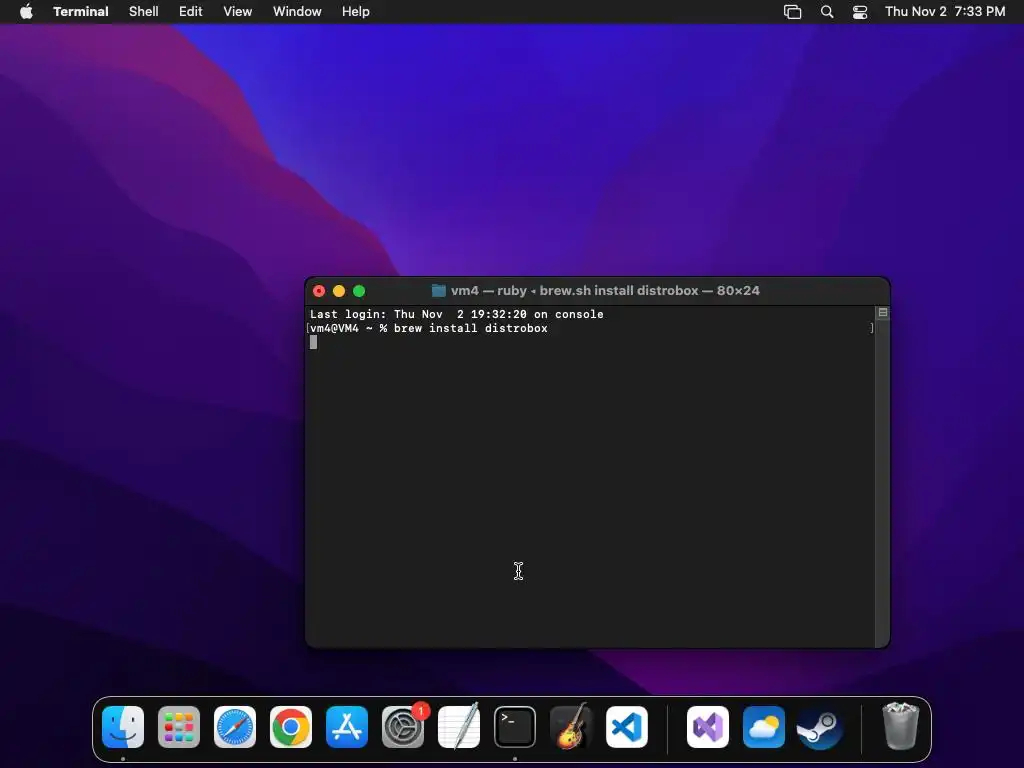This screenshot has height=768, width=1024.
Task: Open Finder from the dock
Action: coord(123,727)
